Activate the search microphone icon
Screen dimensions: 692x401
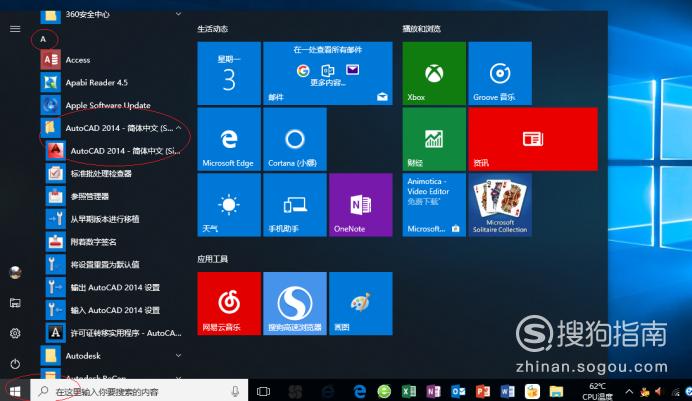(x=235, y=391)
